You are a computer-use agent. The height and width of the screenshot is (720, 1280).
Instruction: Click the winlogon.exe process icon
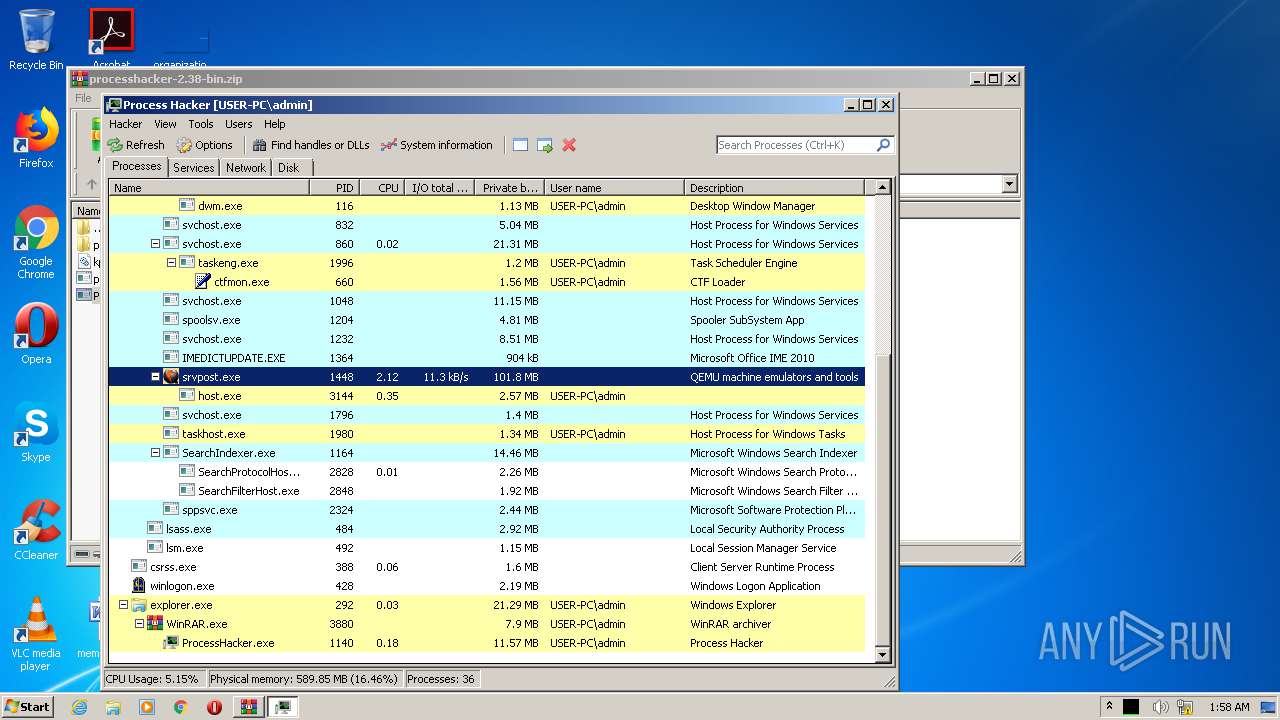(139, 586)
